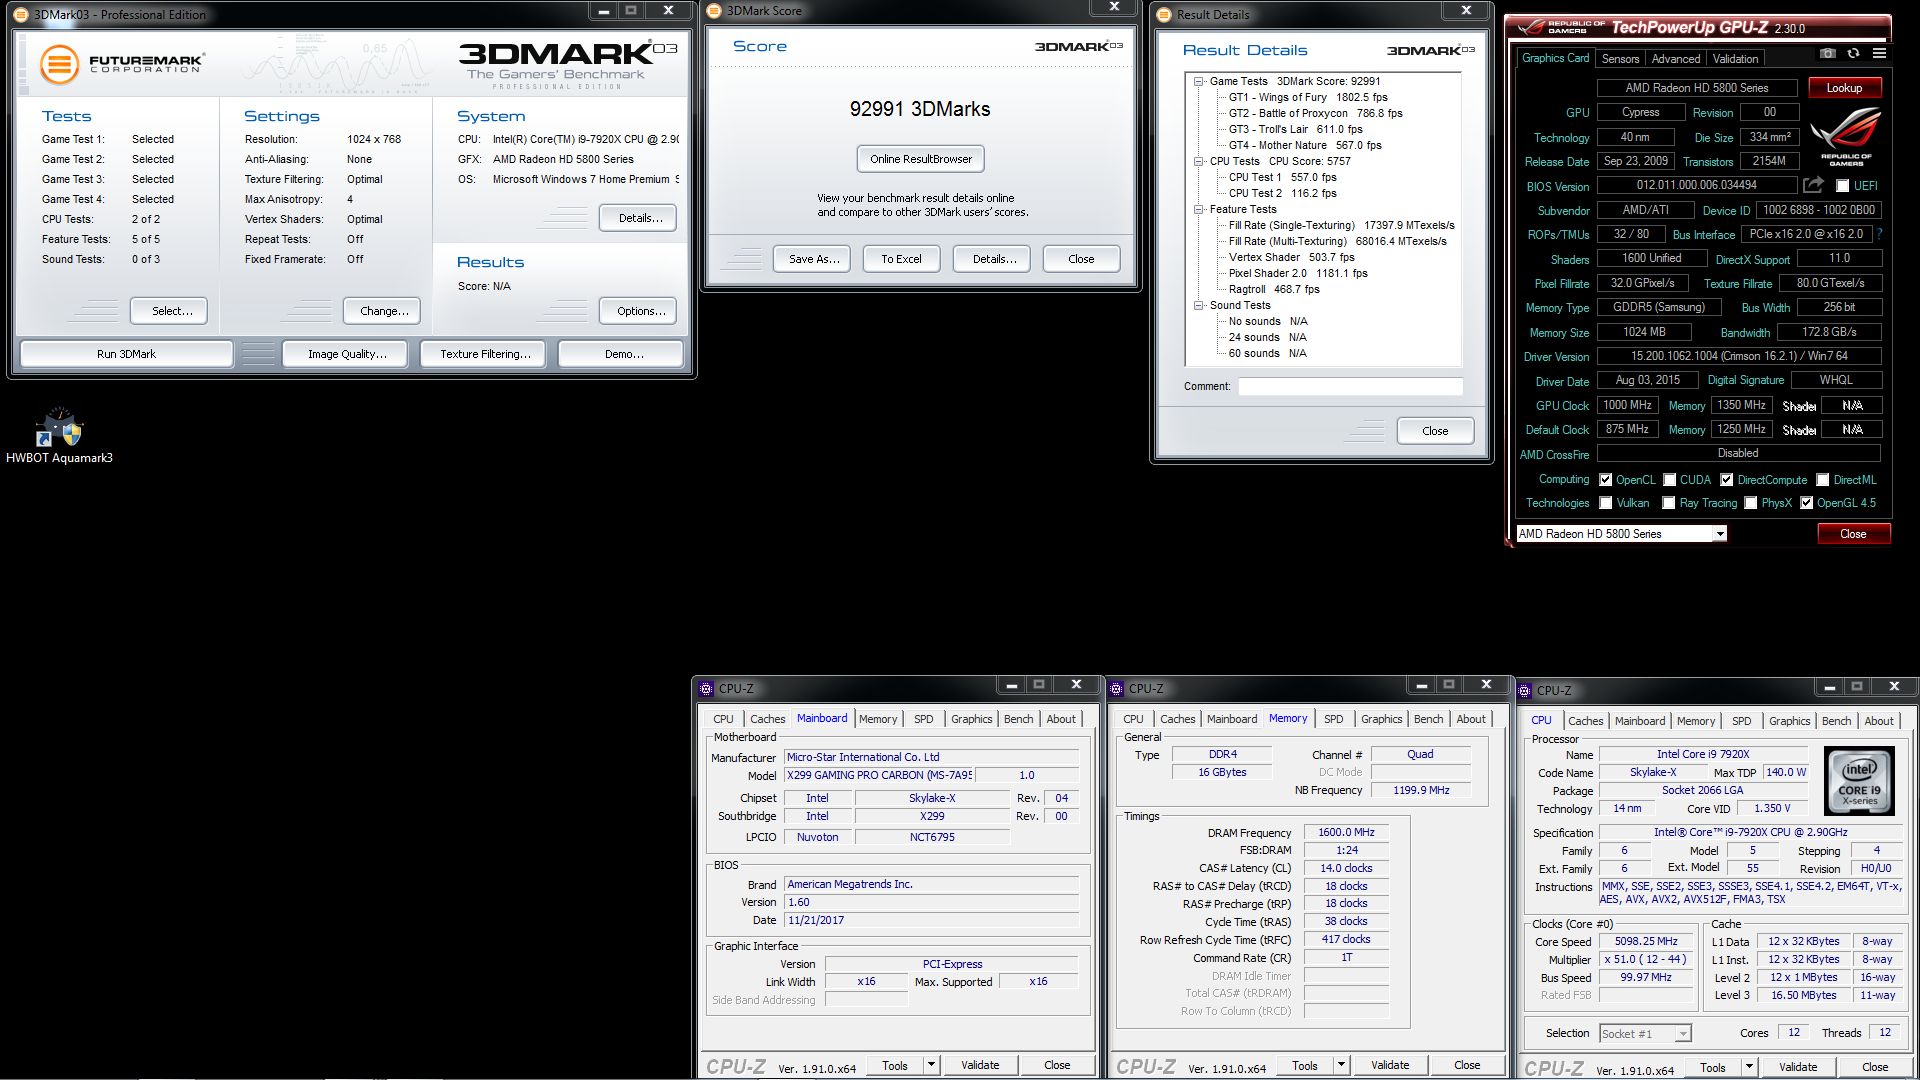Collapse the CPU Tests tree node

point(1198,161)
